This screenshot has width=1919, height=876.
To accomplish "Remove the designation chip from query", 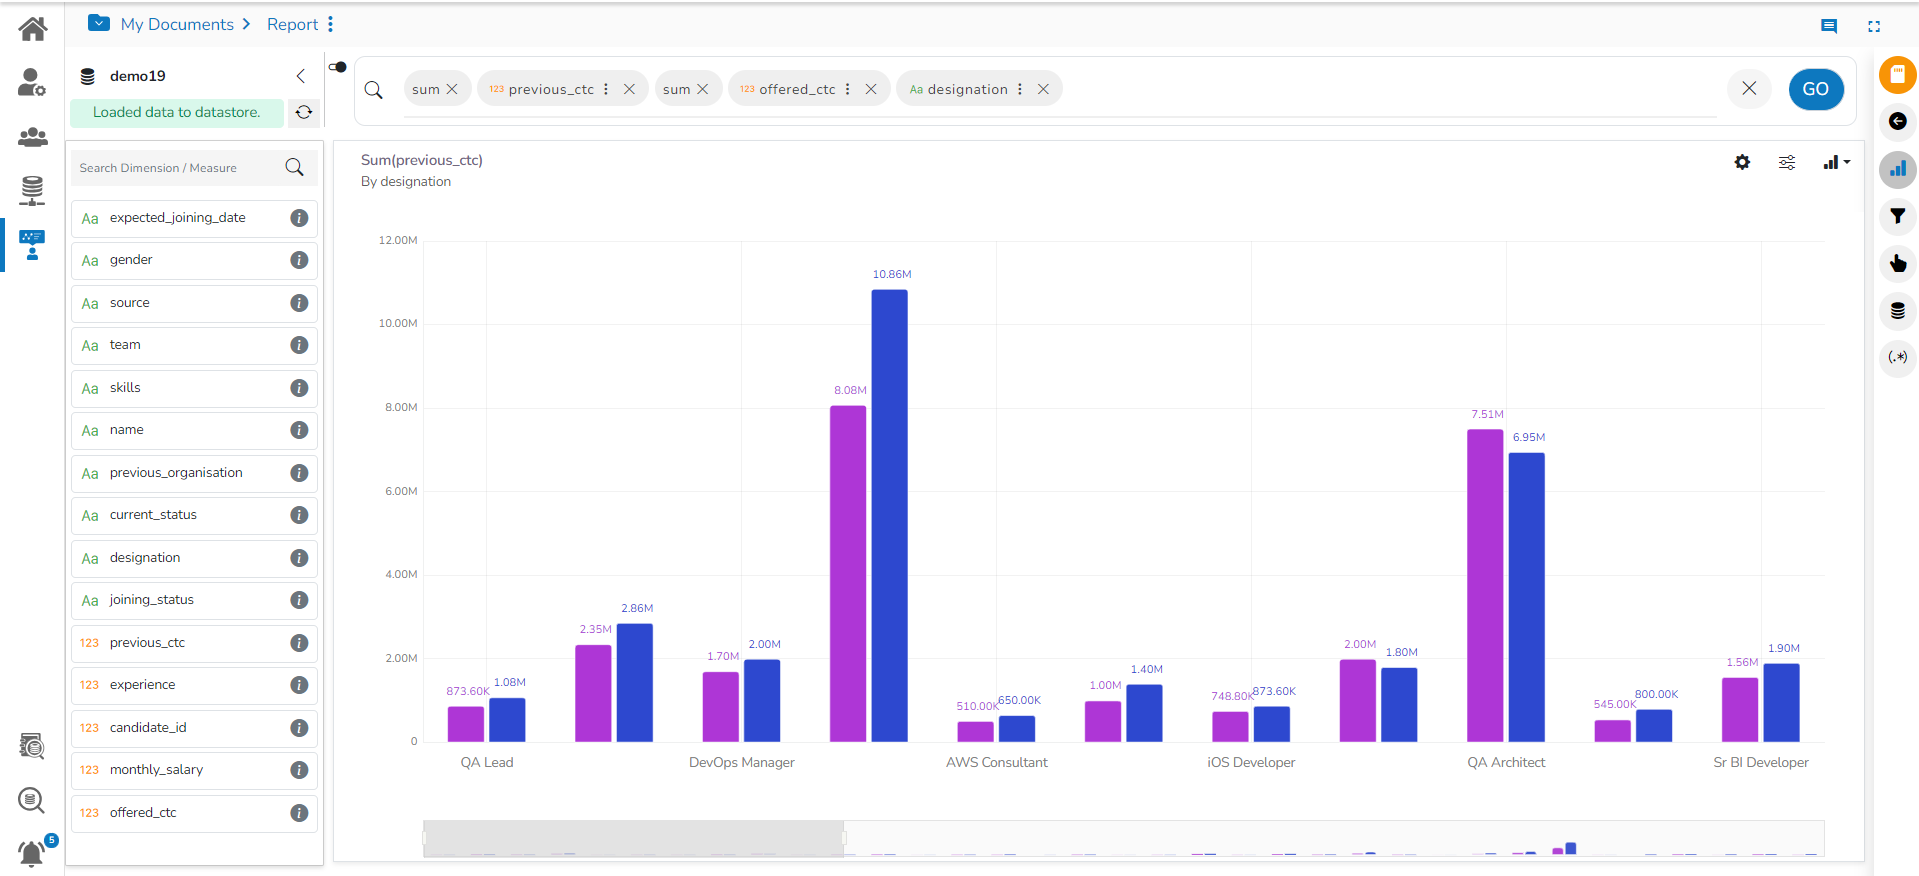I will pyautogui.click(x=1043, y=89).
